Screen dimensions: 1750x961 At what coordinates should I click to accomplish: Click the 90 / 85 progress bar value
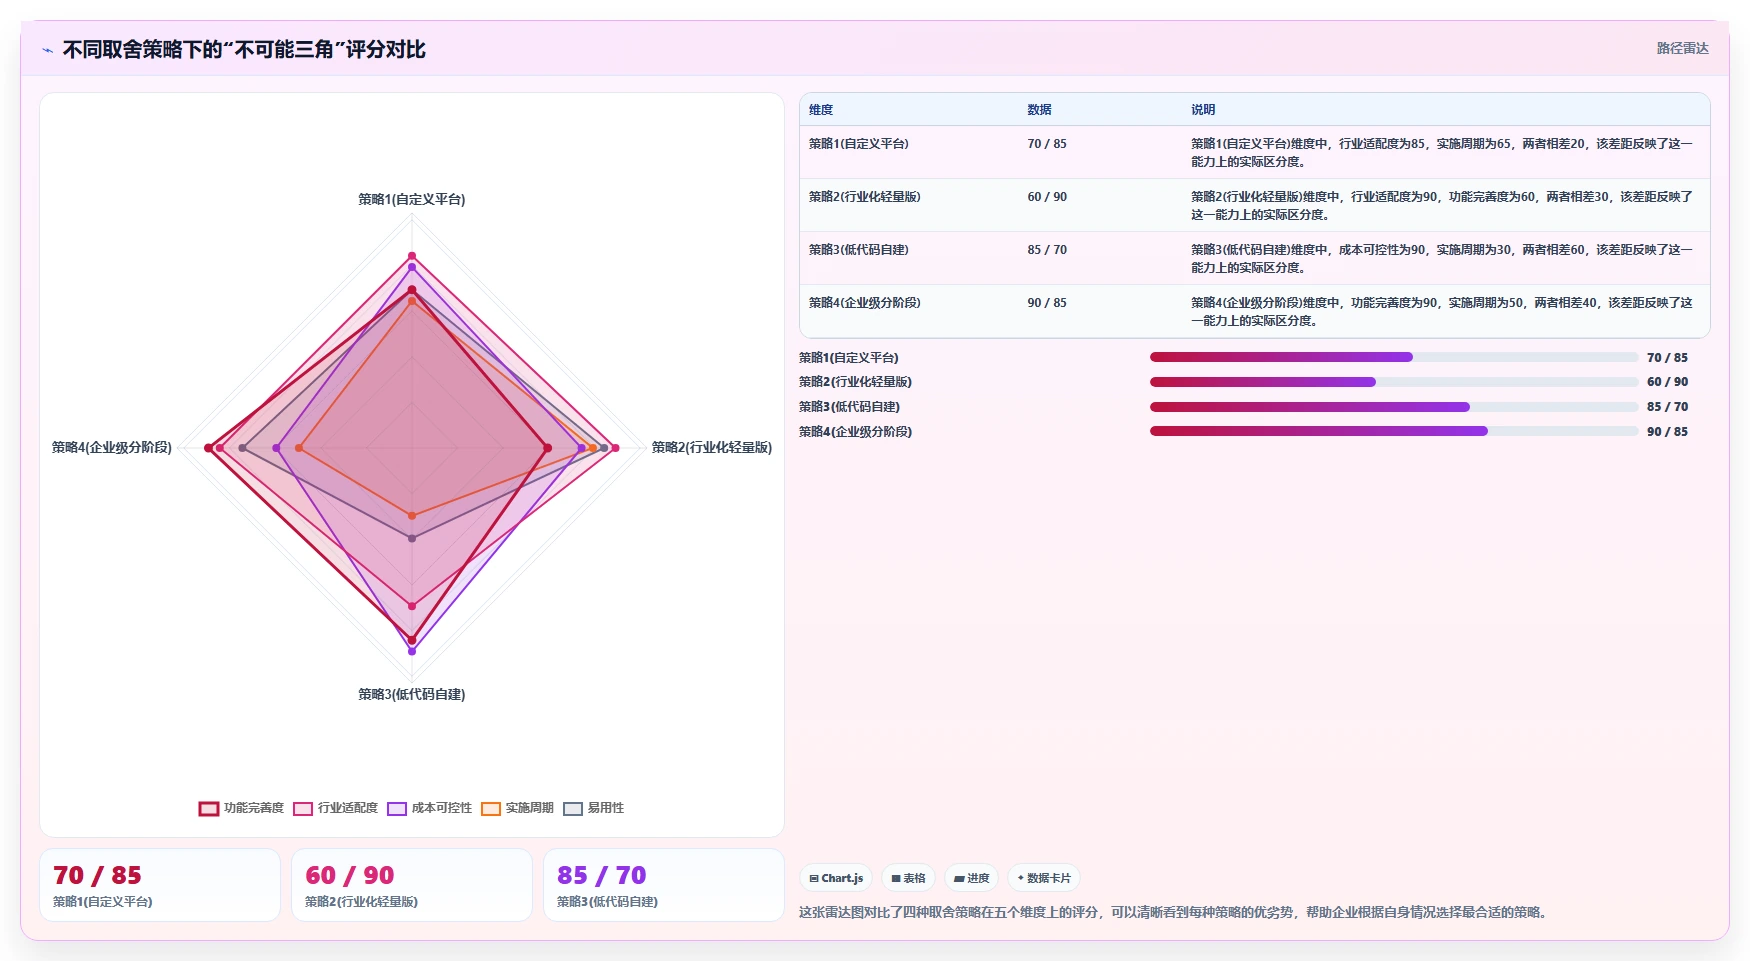coord(1667,432)
